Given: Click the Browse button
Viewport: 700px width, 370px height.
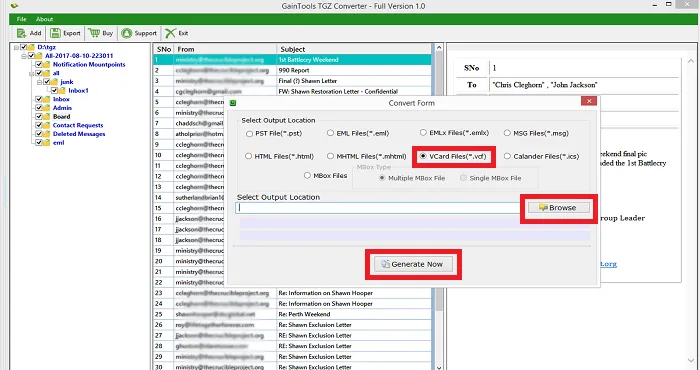Looking at the screenshot, I should 558,208.
